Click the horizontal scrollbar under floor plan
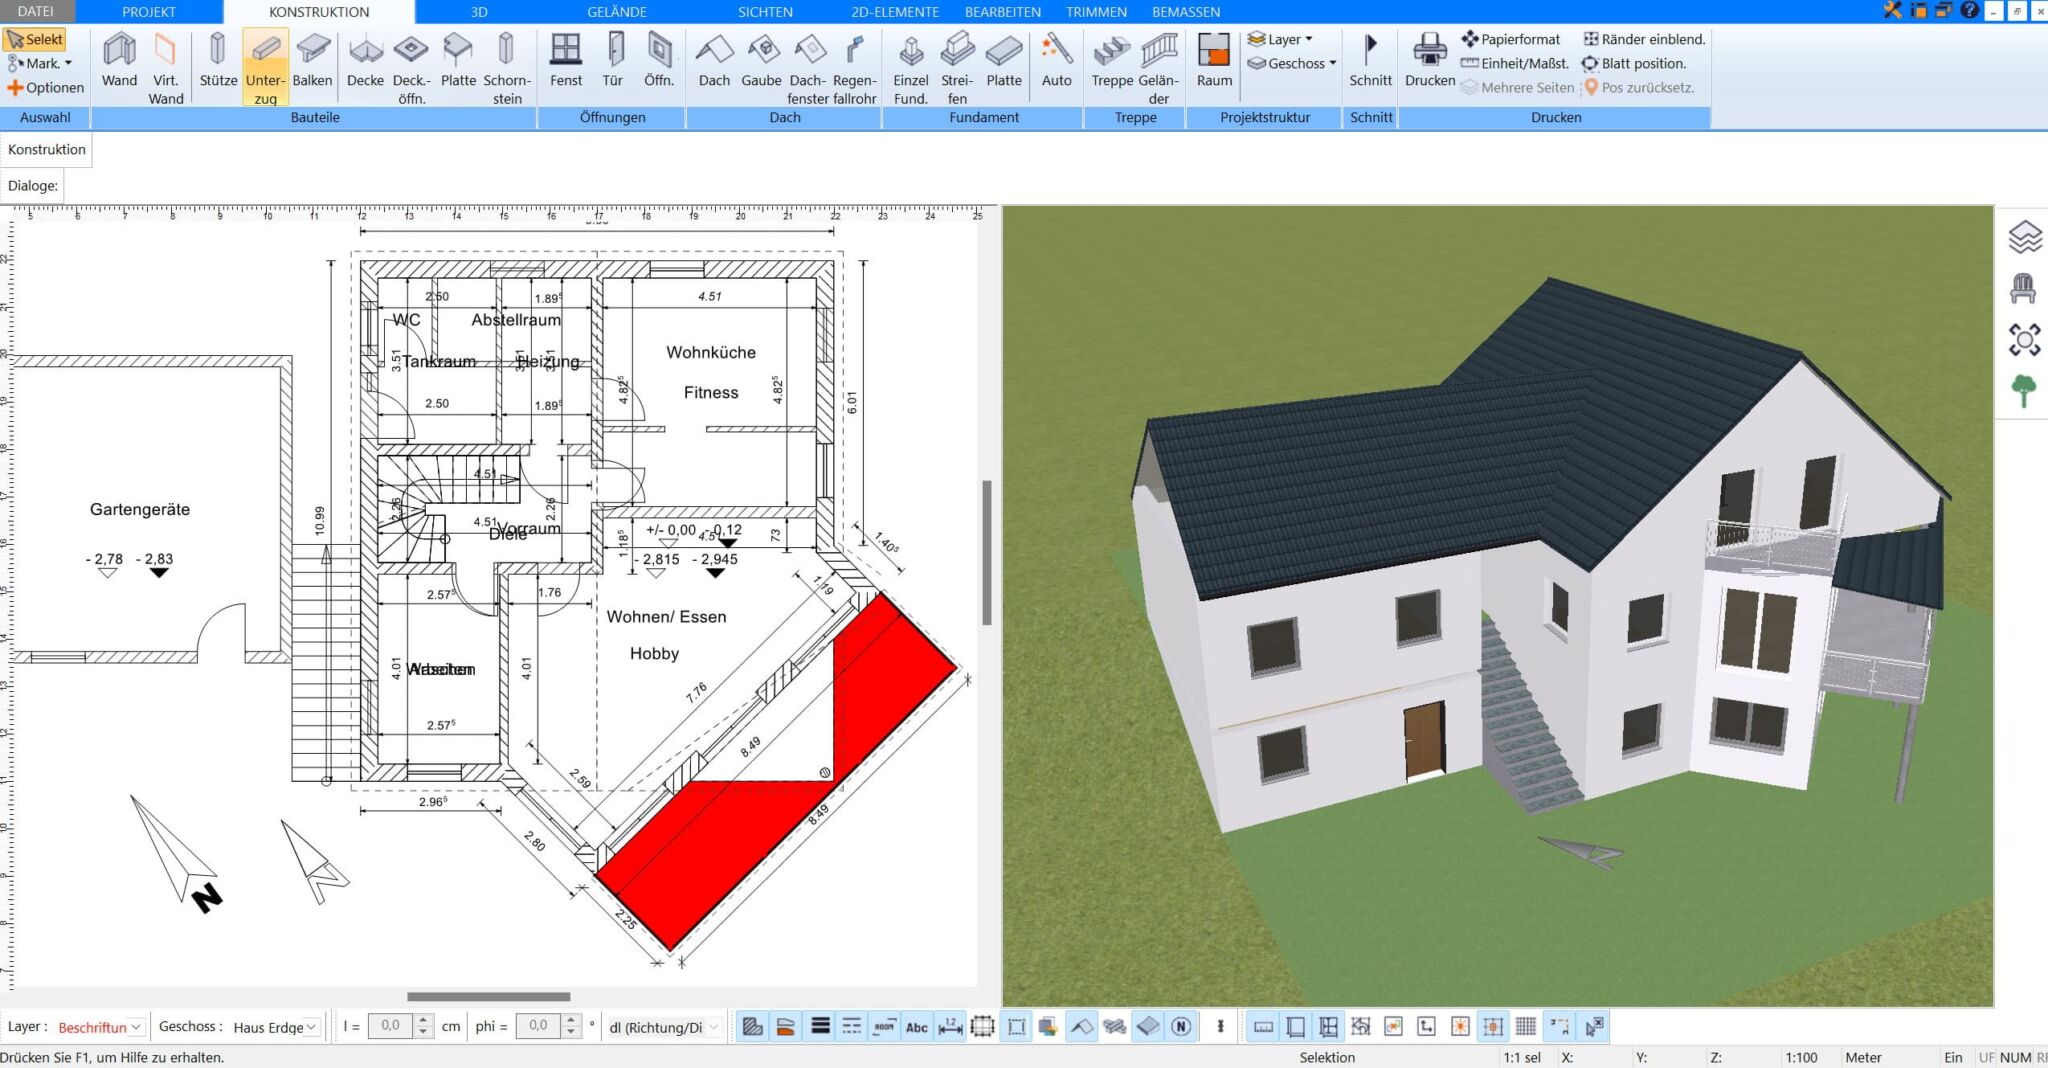The height and width of the screenshot is (1068, 2048). [488, 997]
